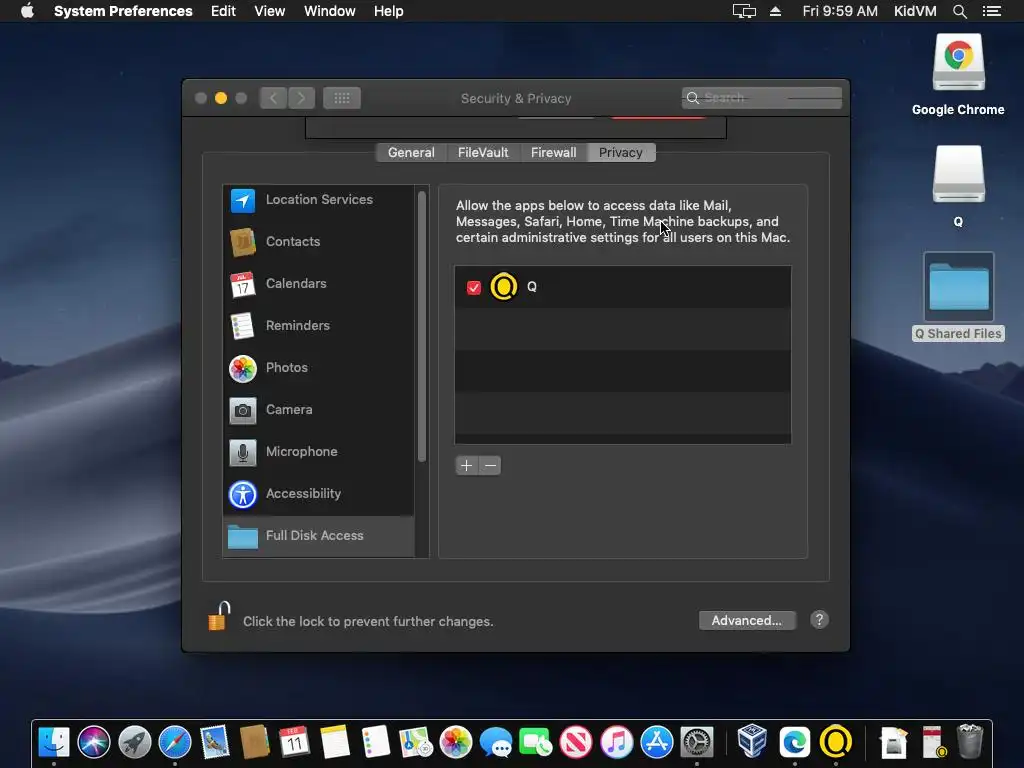1024x768 pixels.
Task: Click the clock Fri 9:59 AM
Action: (x=840, y=11)
